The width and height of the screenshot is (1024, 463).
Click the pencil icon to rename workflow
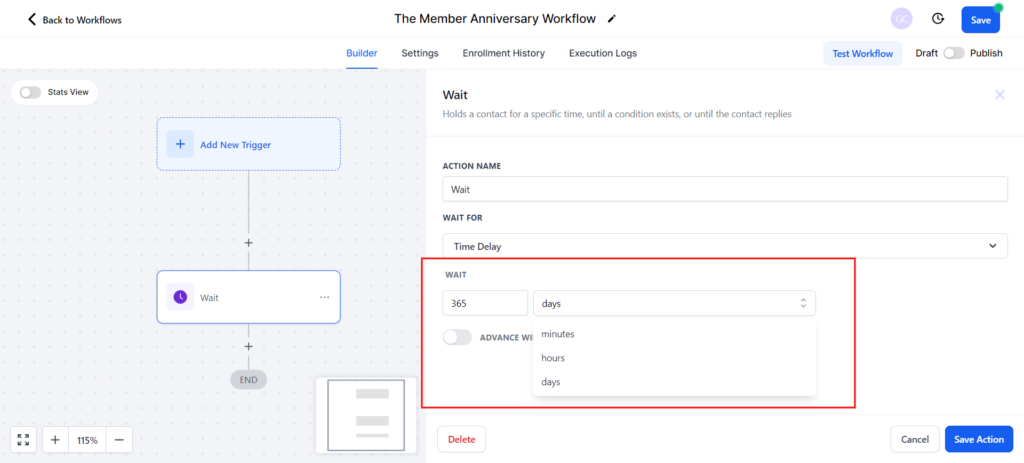(x=612, y=19)
